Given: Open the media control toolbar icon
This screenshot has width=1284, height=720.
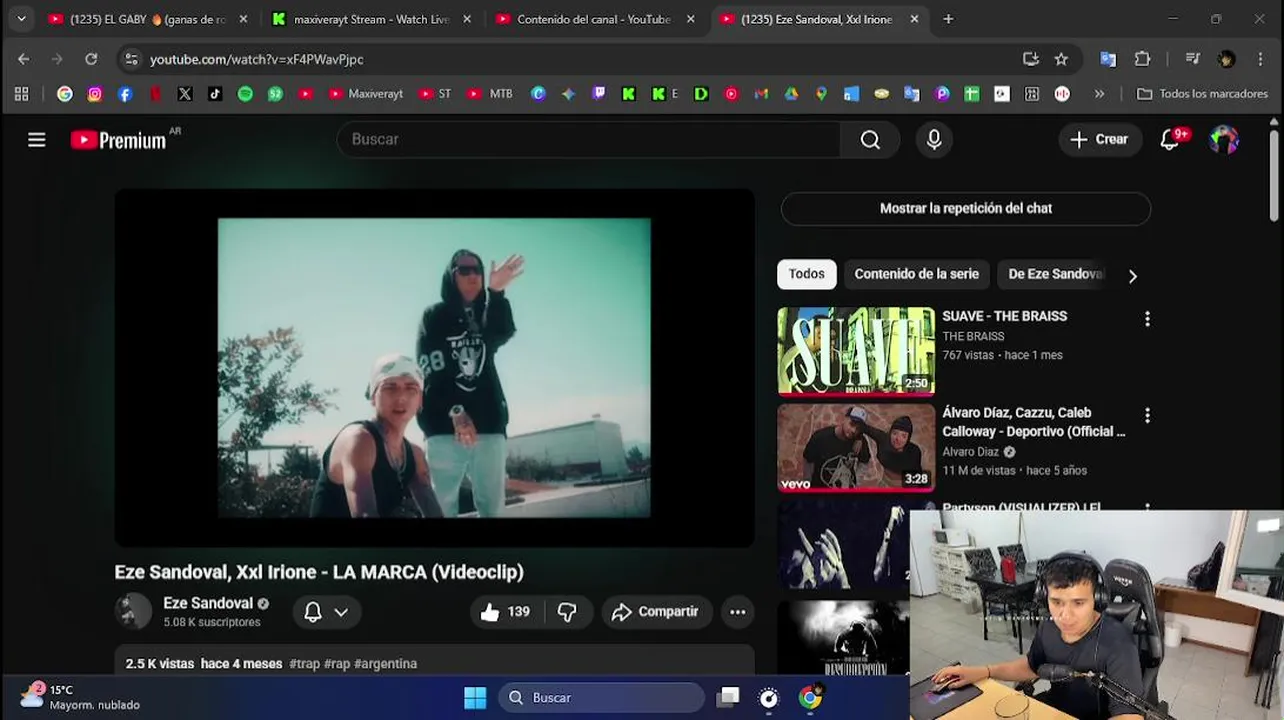Looking at the screenshot, I should (1192, 59).
